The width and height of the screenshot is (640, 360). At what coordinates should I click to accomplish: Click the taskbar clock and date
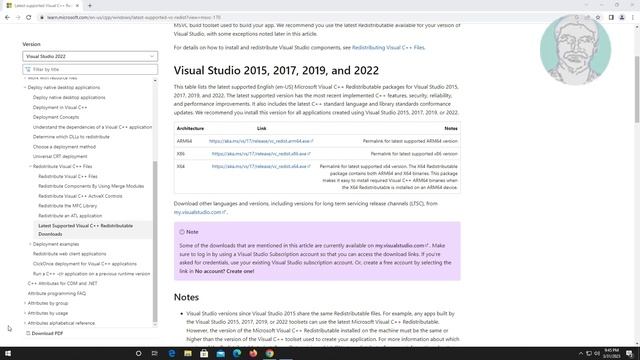pos(612,353)
